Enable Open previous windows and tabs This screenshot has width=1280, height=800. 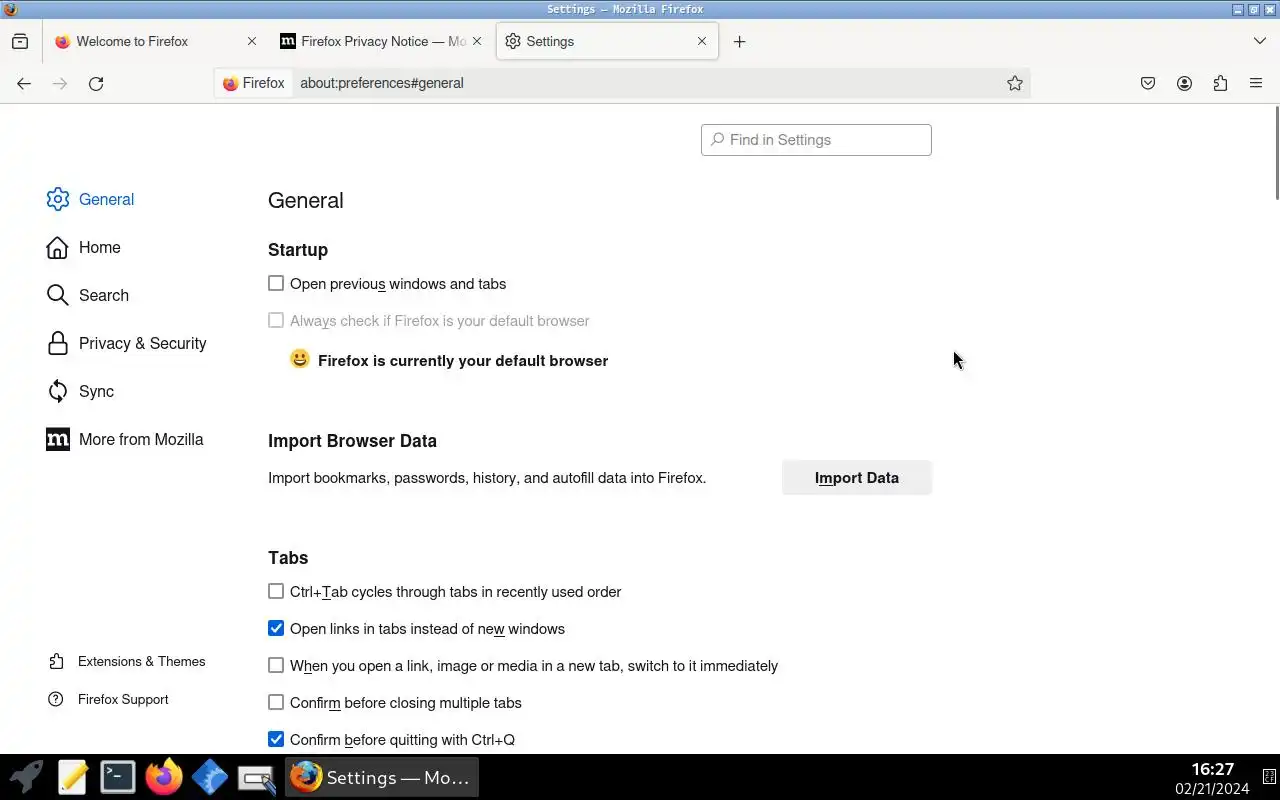pyautogui.click(x=276, y=284)
